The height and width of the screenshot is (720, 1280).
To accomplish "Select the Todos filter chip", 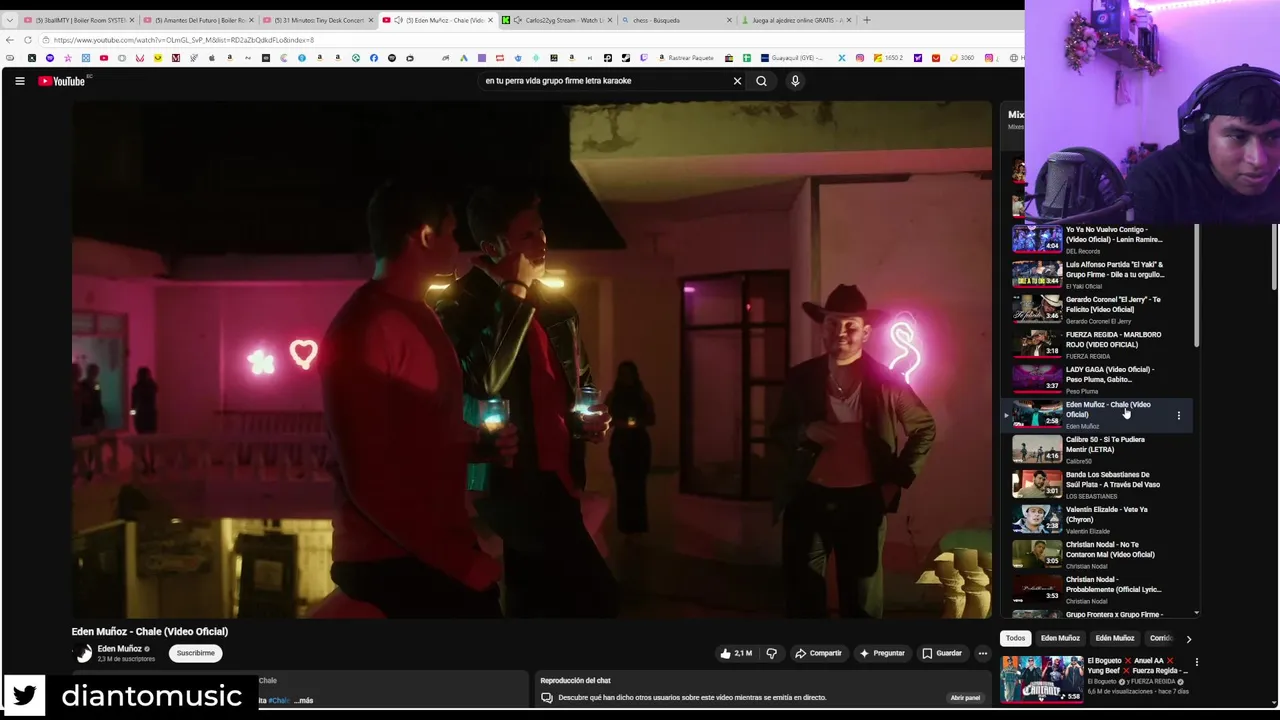I will (x=1015, y=638).
